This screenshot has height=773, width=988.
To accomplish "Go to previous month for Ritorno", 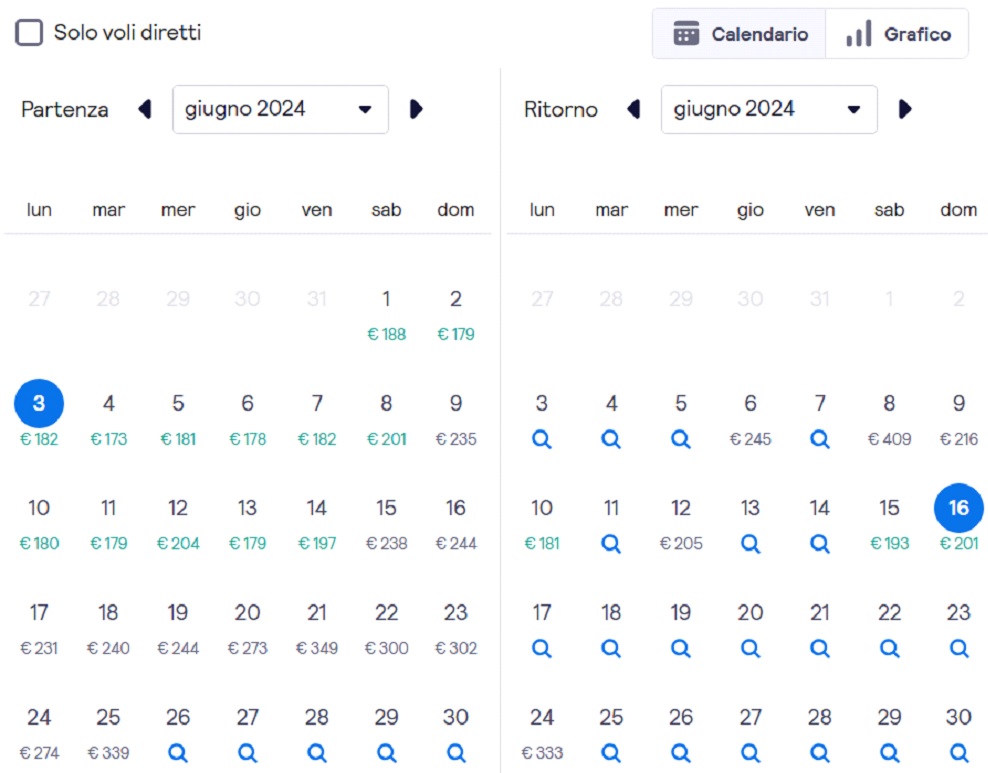I will (634, 109).
